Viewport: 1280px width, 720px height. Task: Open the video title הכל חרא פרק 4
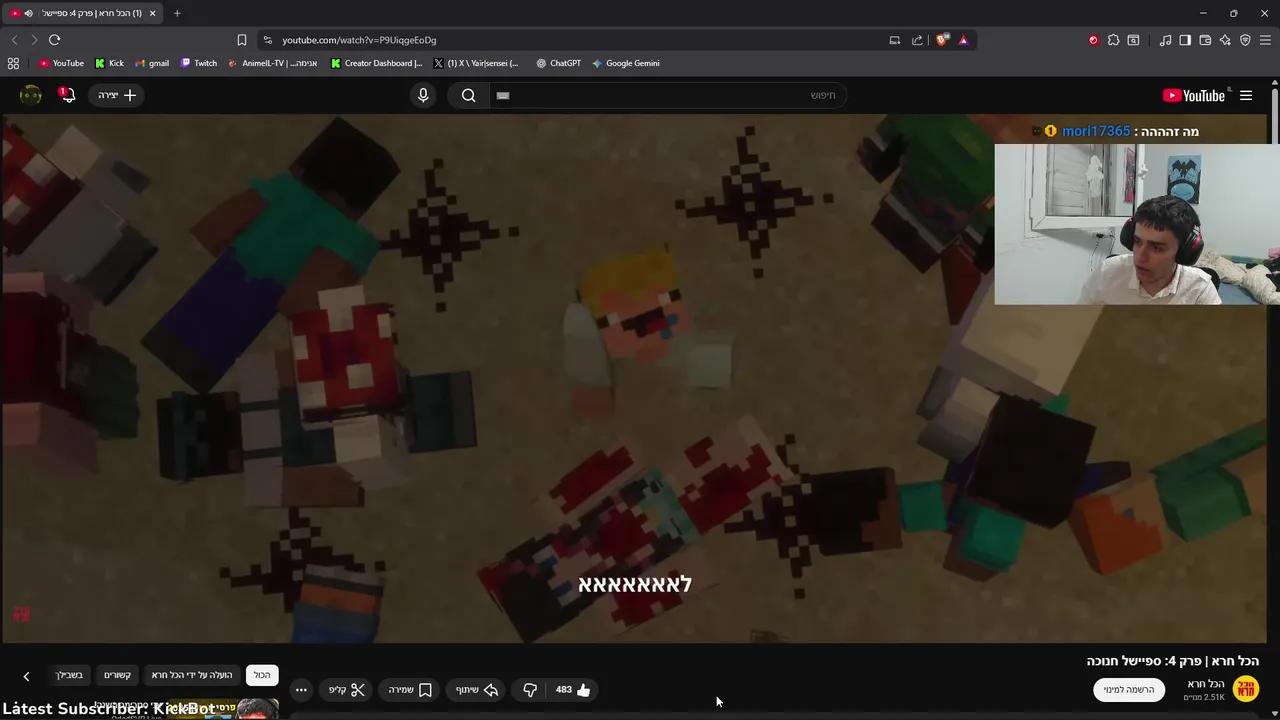(1173, 661)
